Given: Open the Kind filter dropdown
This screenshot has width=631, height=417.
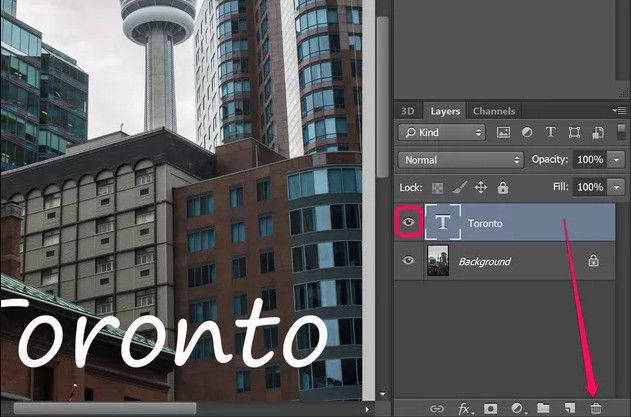Looking at the screenshot, I should coord(440,132).
